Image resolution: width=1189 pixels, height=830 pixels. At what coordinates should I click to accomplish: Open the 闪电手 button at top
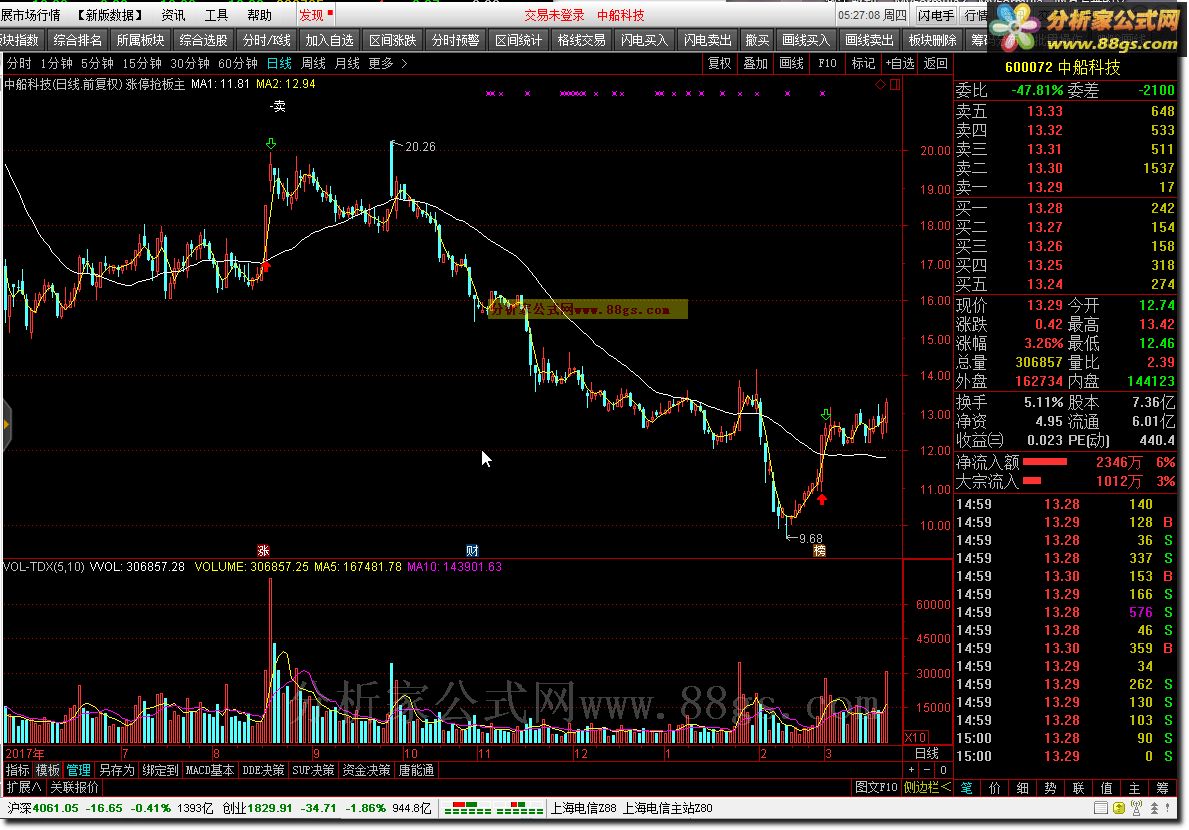click(936, 15)
